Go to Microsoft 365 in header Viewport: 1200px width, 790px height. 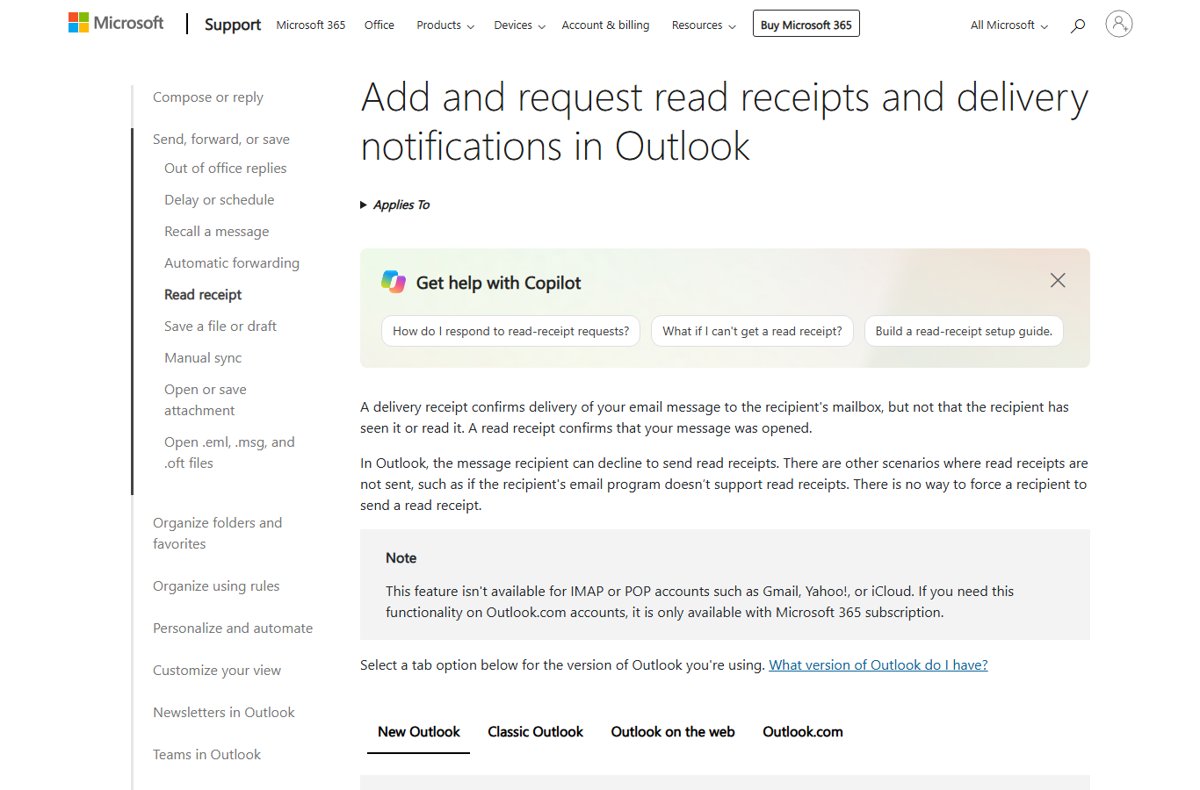pyautogui.click(x=311, y=25)
